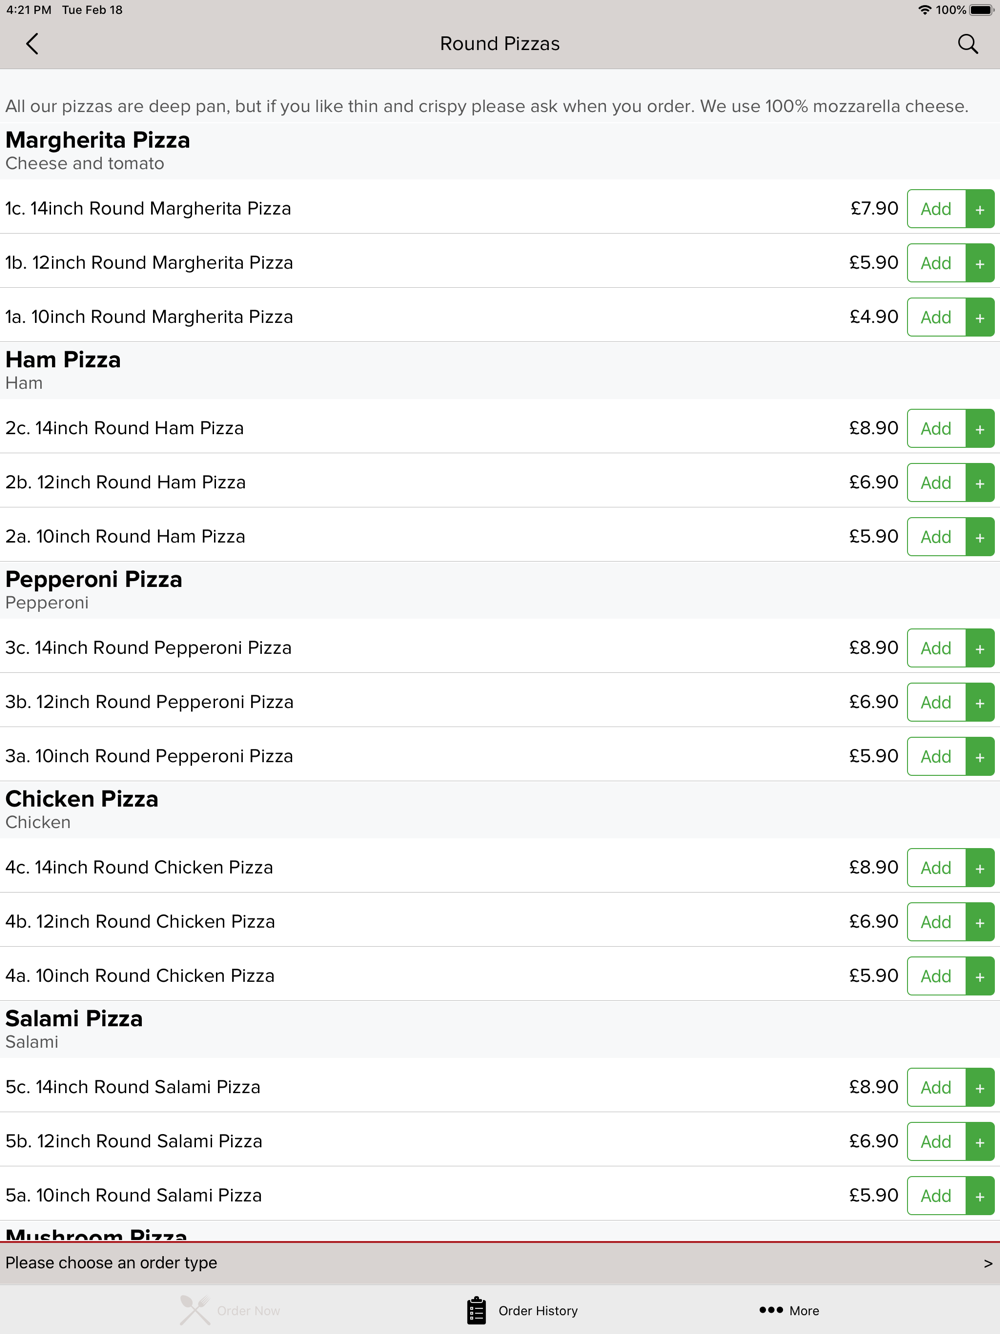Add 10inch Round Ham Pizza

(936, 537)
